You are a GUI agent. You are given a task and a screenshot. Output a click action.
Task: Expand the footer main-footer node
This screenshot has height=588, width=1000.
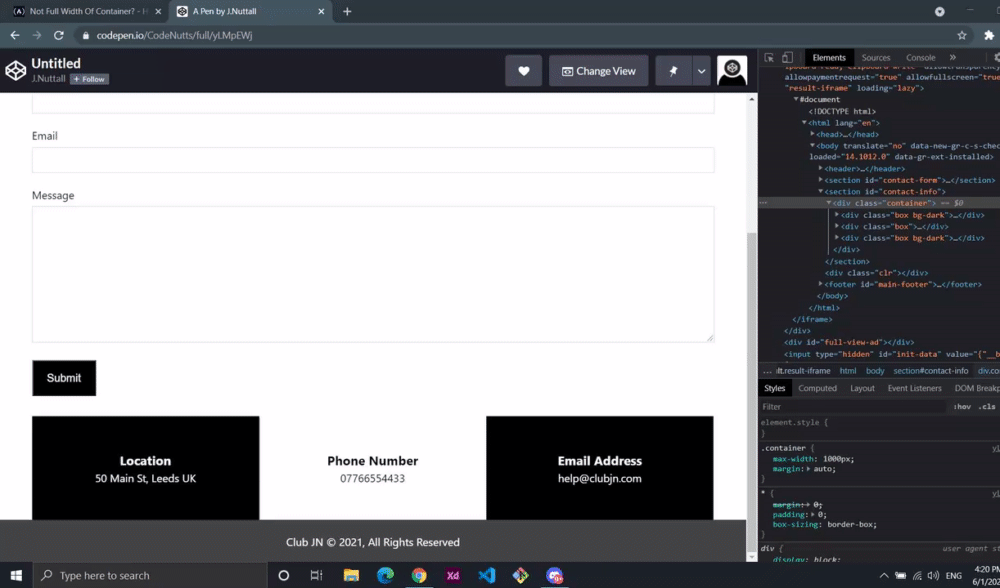820,284
